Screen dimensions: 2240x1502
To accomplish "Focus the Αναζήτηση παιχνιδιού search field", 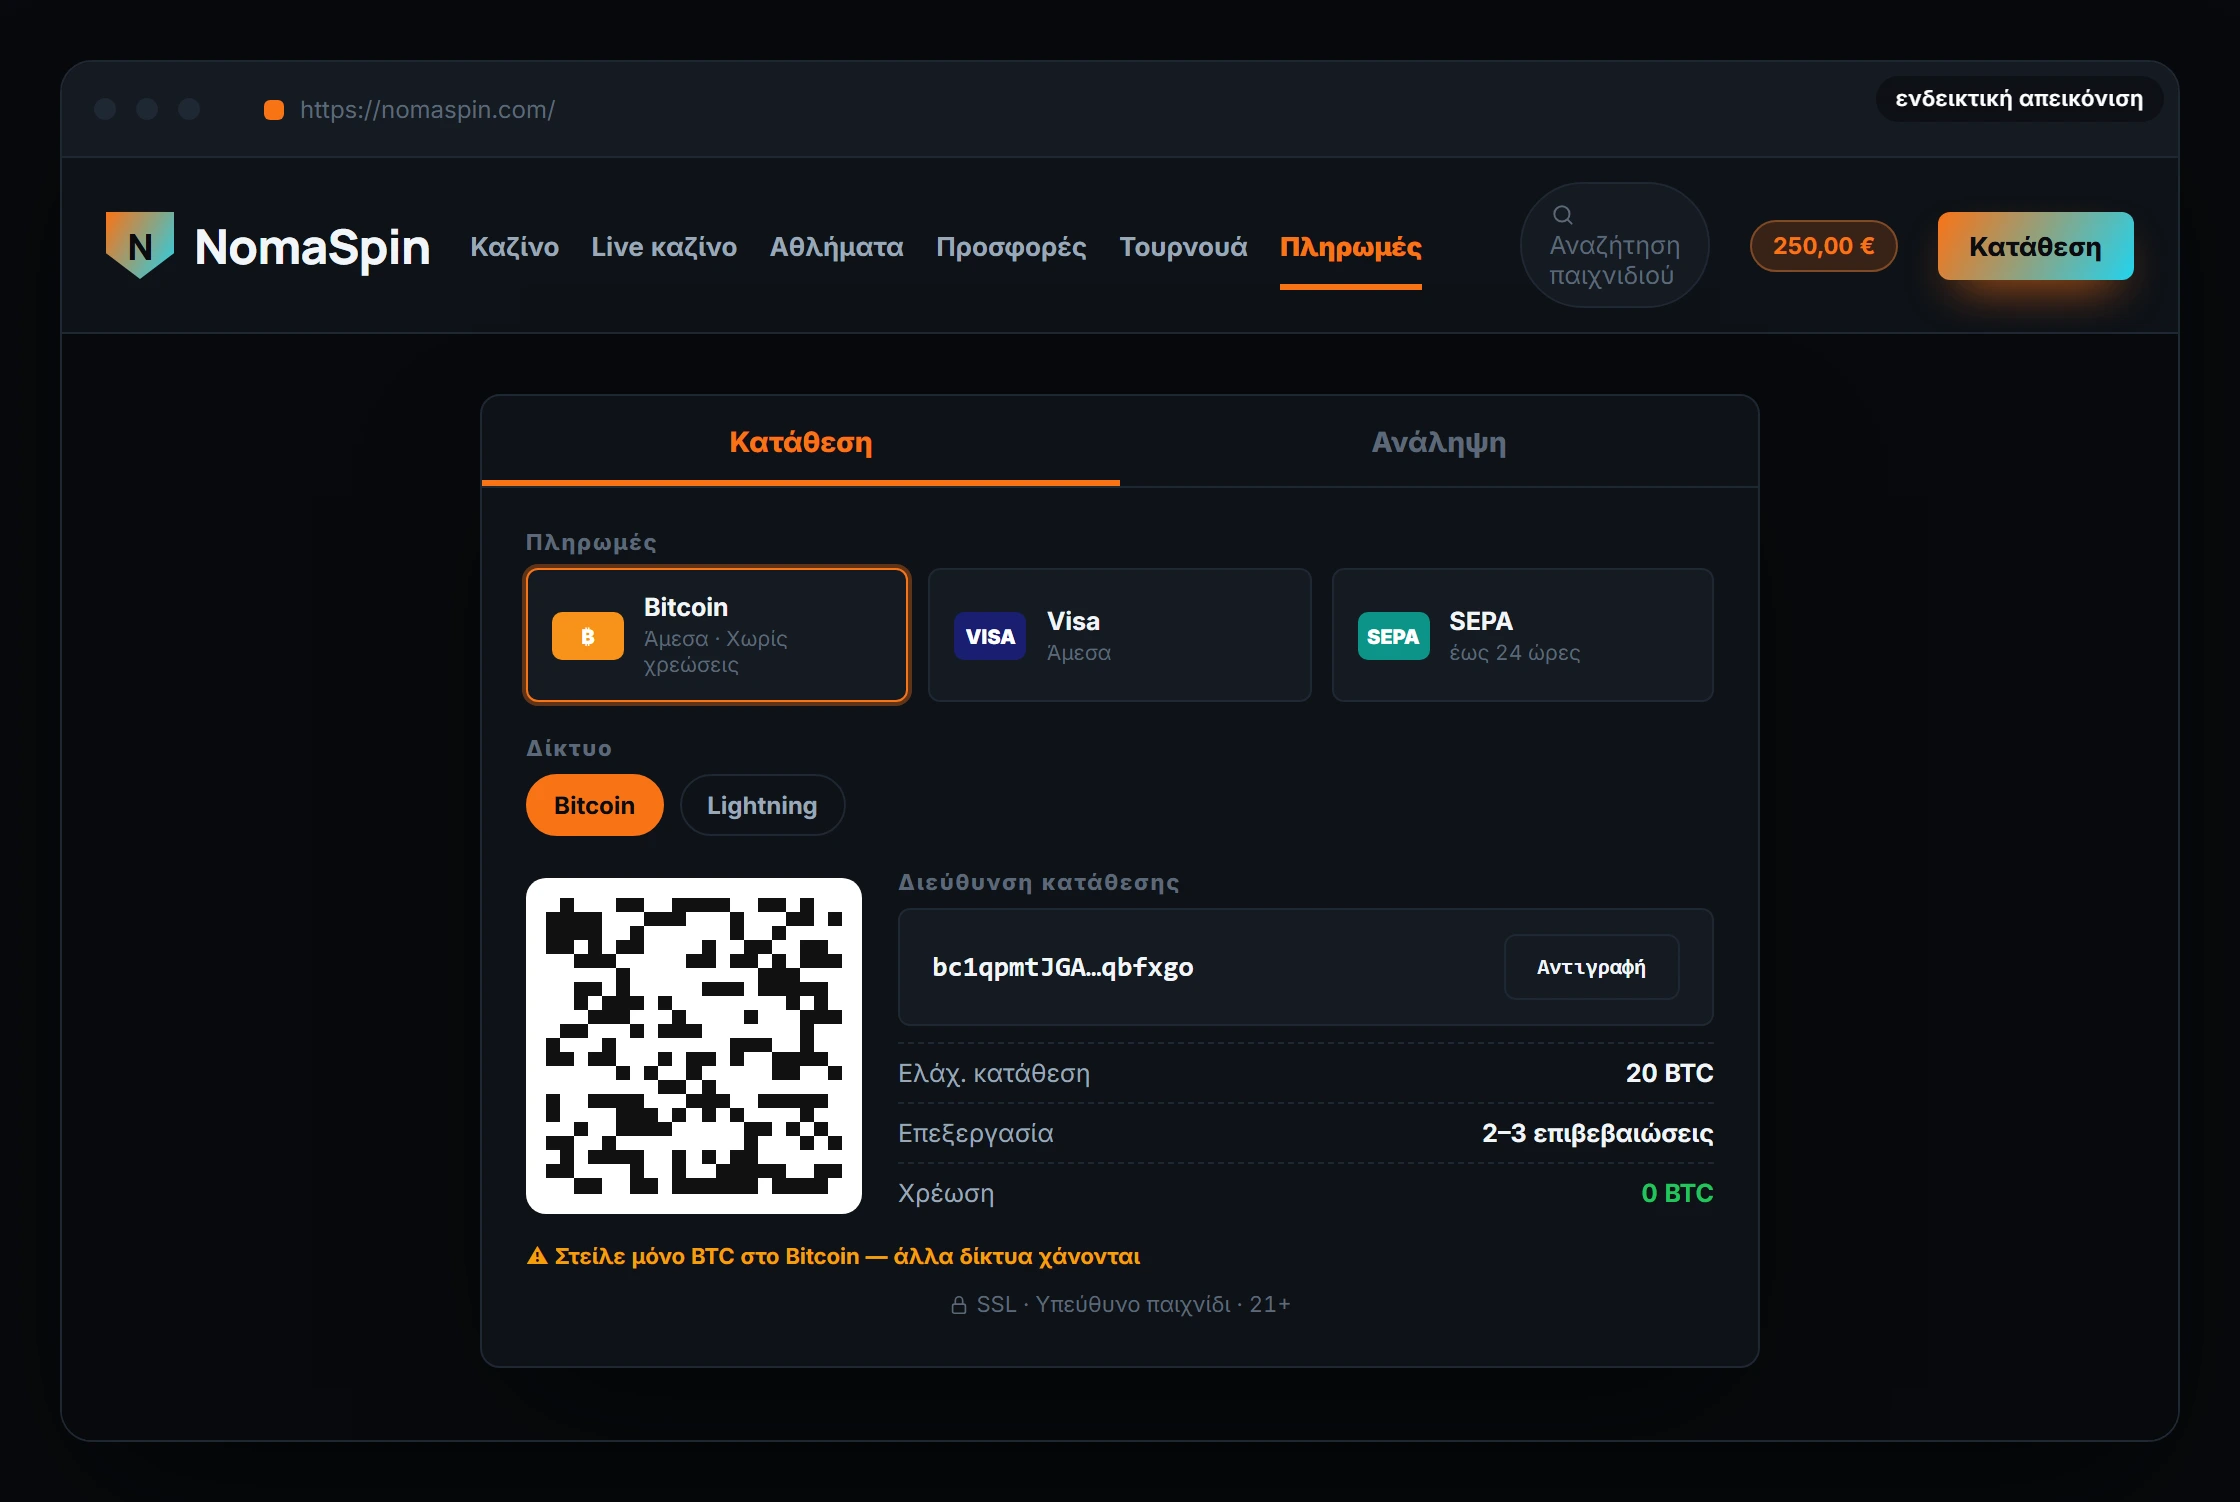I will [x=1614, y=245].
